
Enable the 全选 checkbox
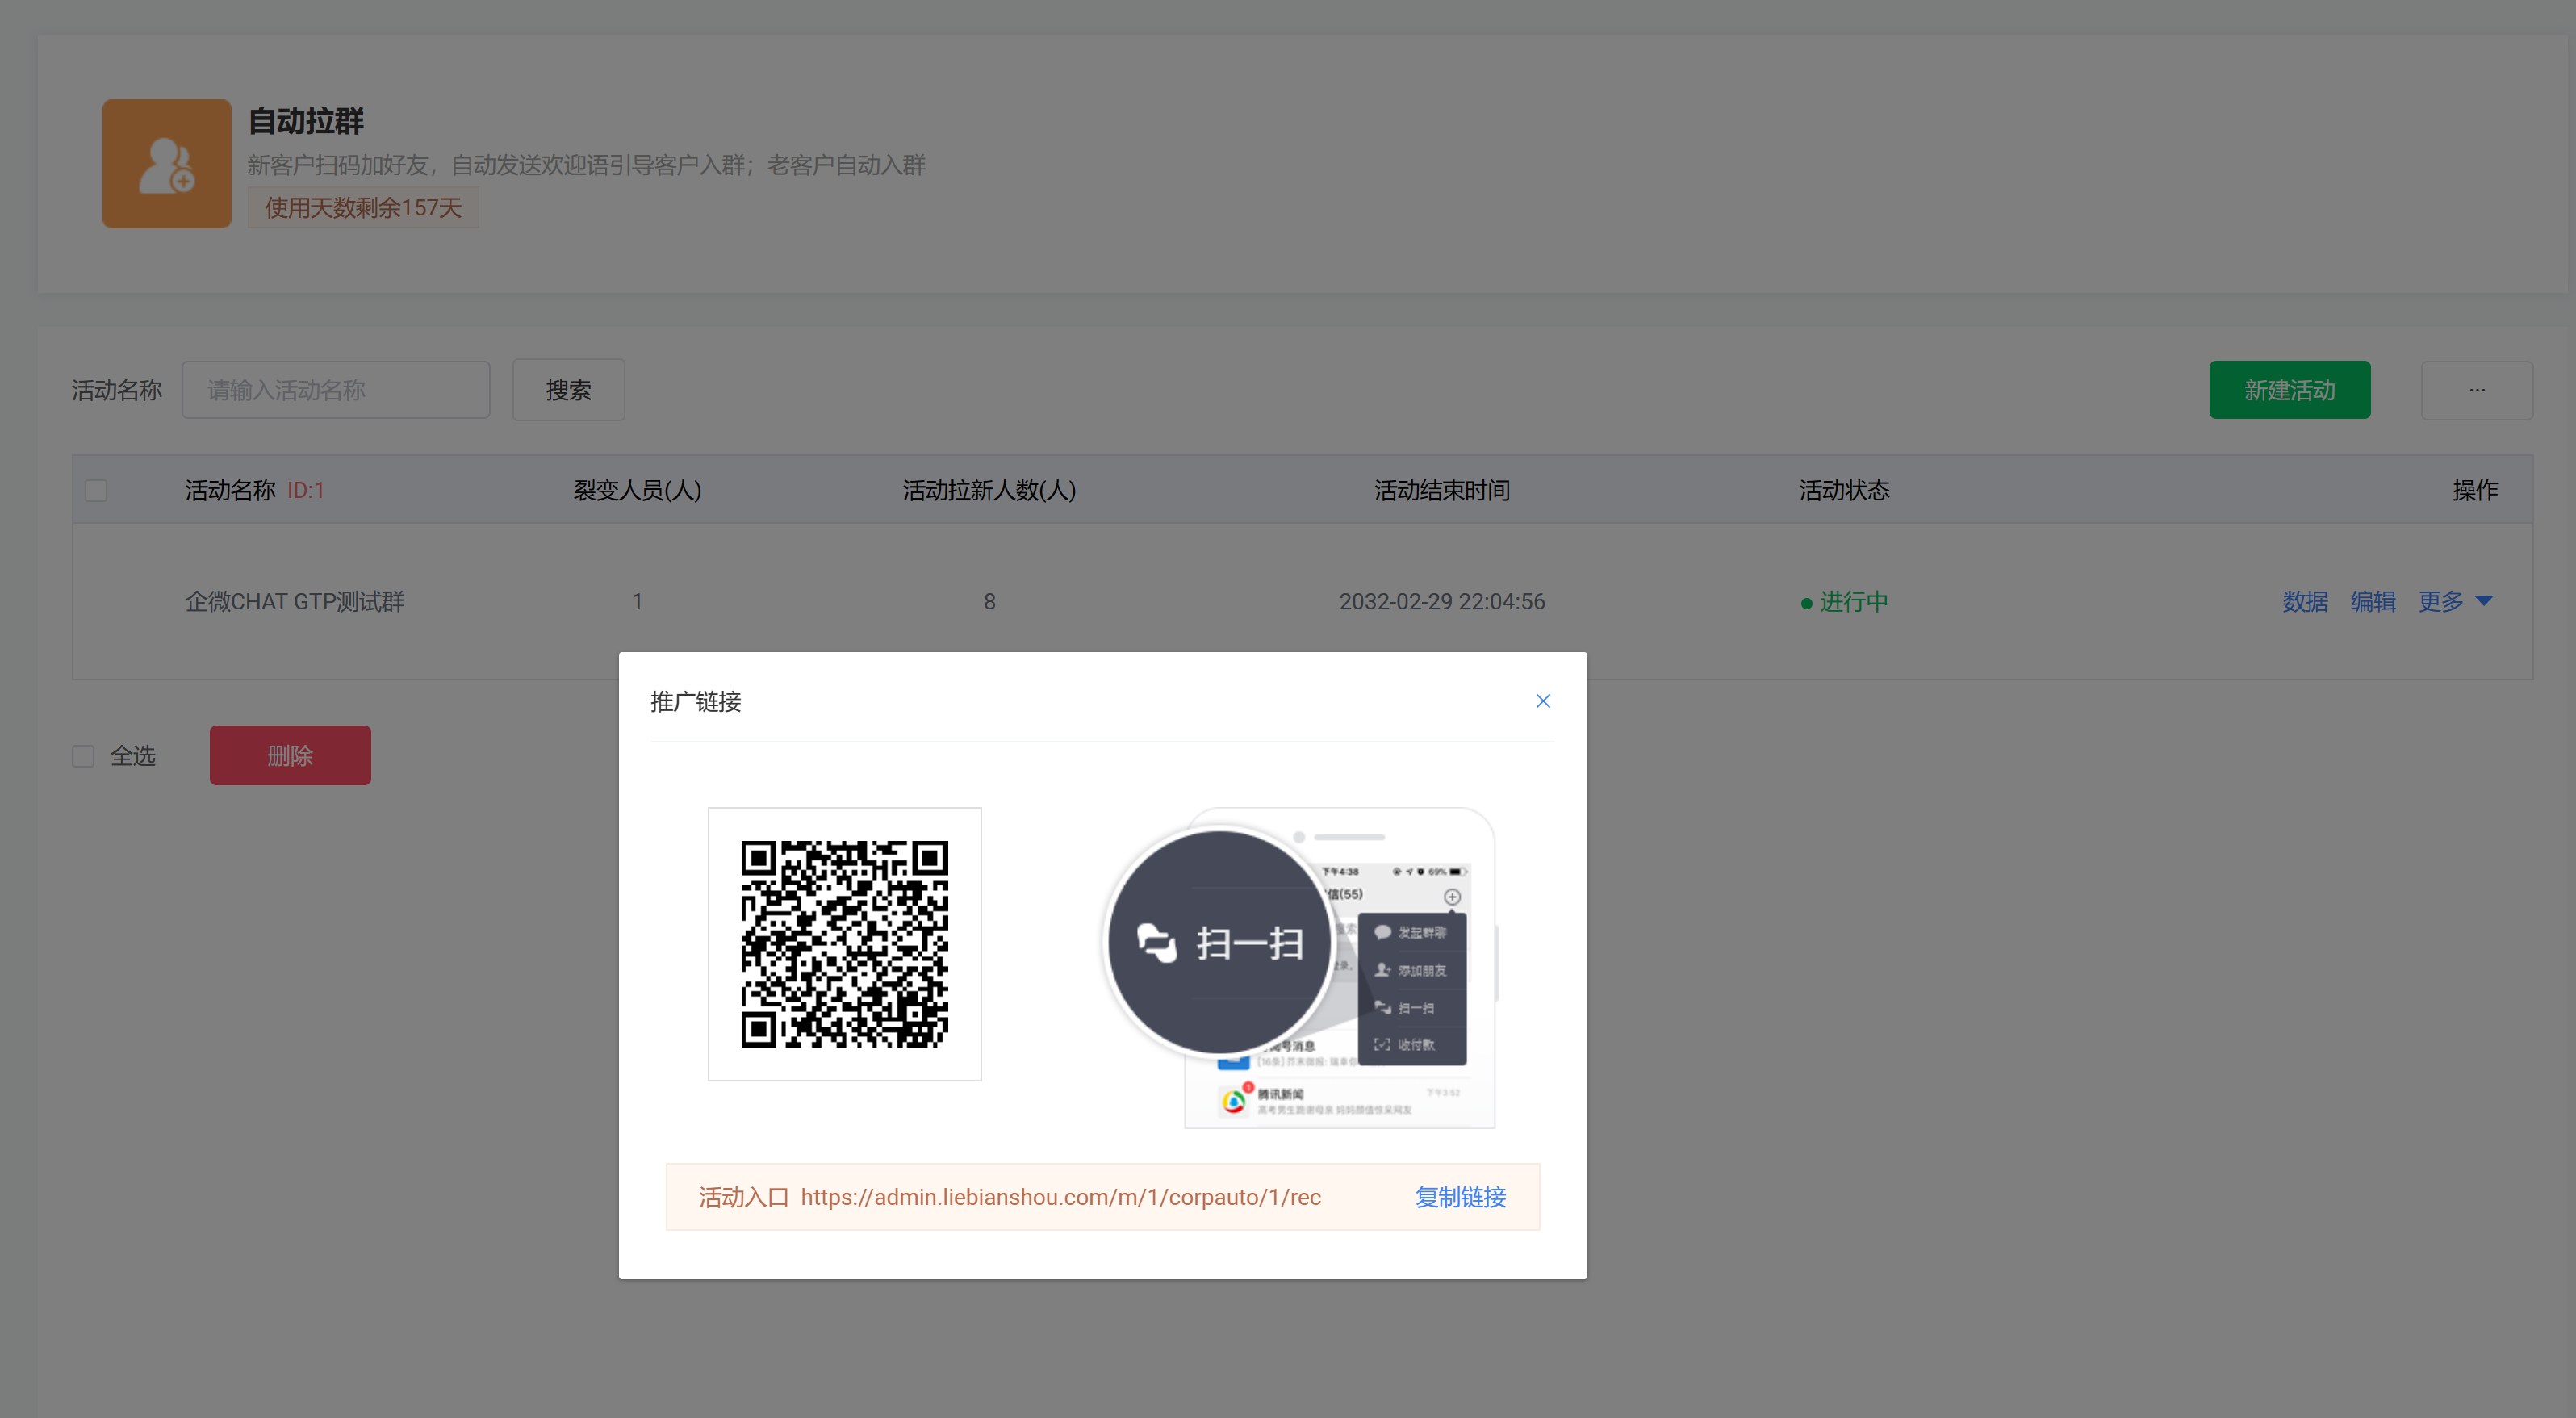[x=82, y=755]
